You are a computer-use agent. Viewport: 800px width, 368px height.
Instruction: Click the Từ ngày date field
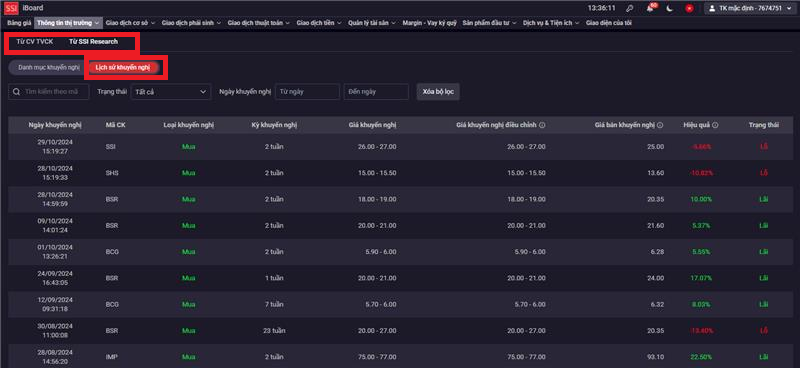click(x=307, y=92)
